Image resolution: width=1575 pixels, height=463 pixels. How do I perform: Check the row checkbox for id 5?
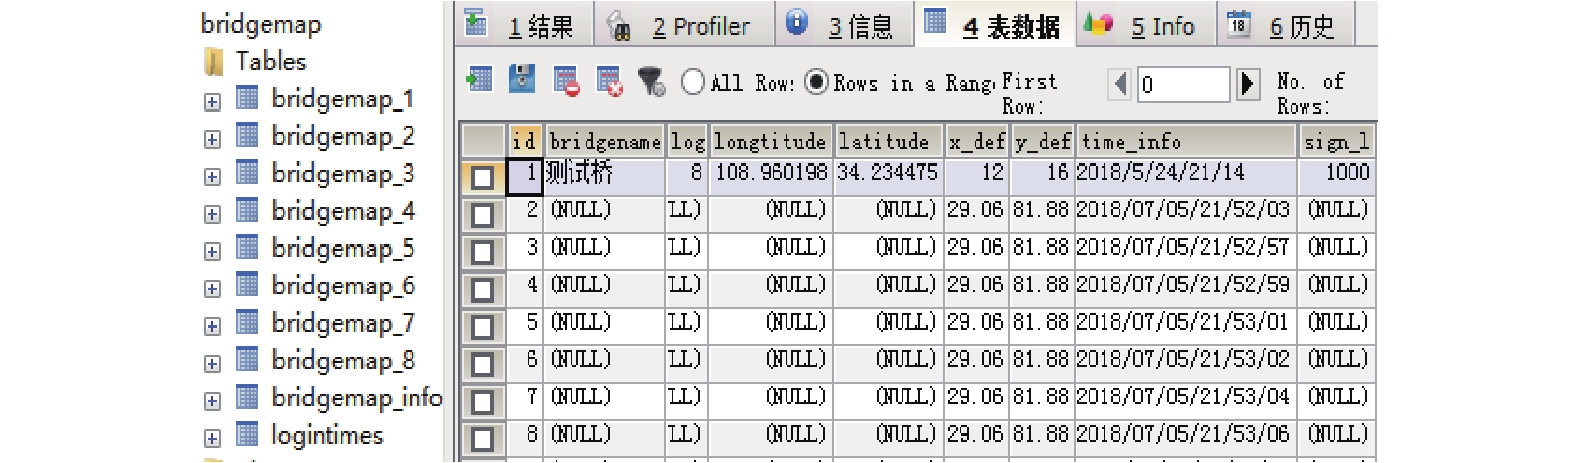[x=482, y=326]
